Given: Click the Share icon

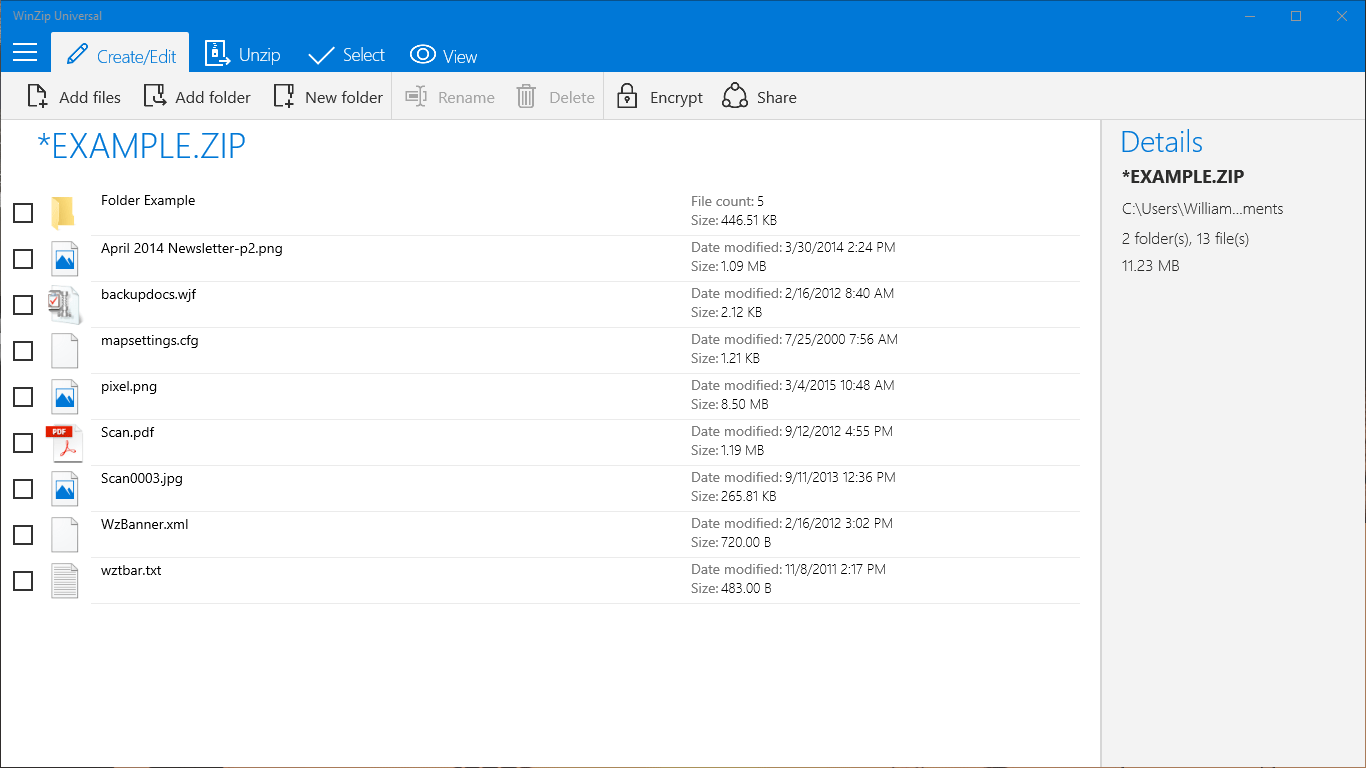Looking at the screenshot, I should pos(736,96).
